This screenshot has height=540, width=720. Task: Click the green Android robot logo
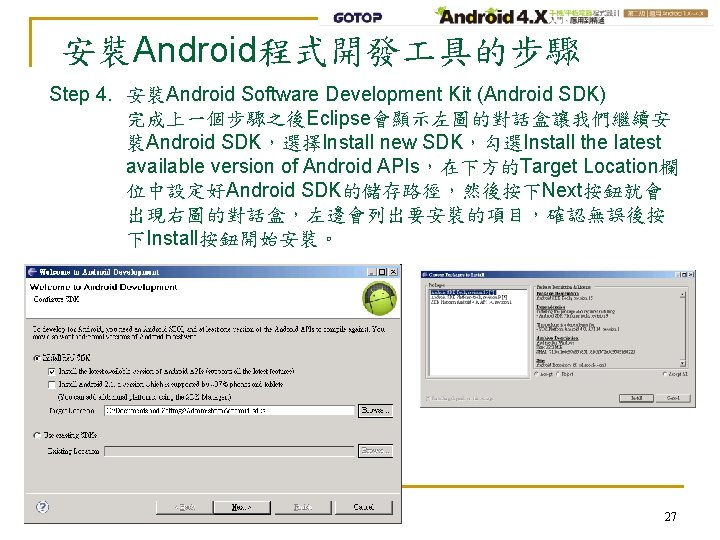379,298
